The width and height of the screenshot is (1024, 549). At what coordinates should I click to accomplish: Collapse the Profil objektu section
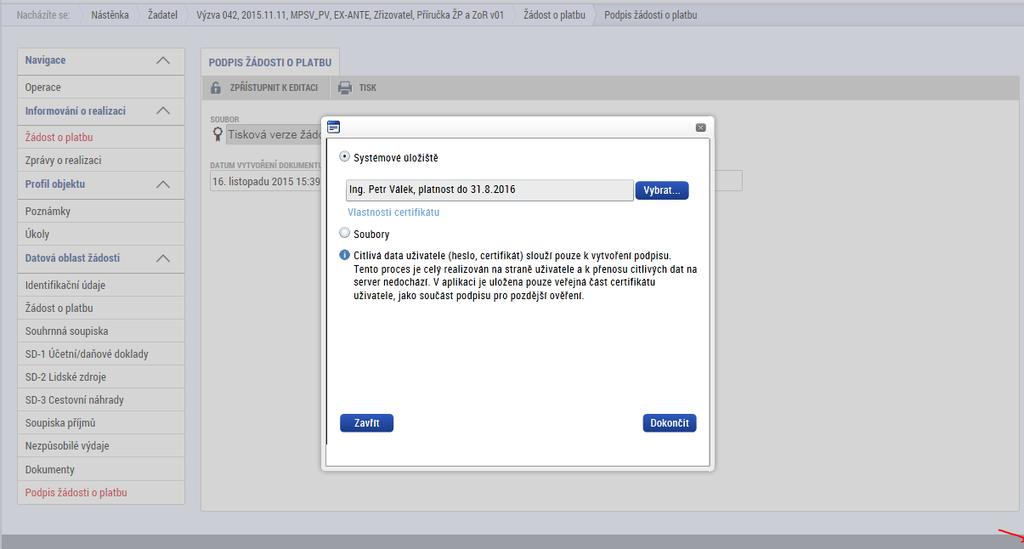tap(163, 184)
